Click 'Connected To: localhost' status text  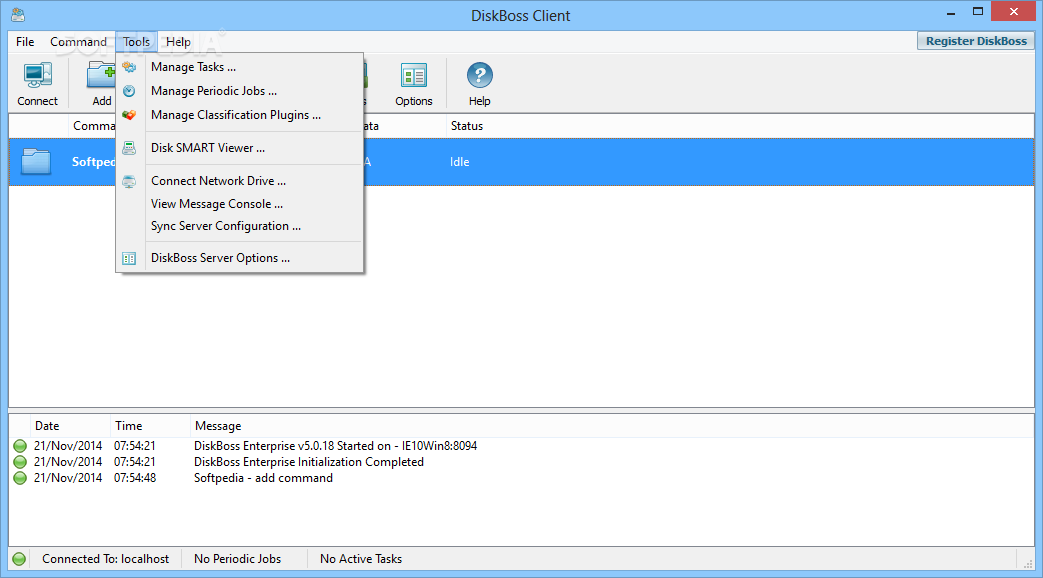[106, 559]
